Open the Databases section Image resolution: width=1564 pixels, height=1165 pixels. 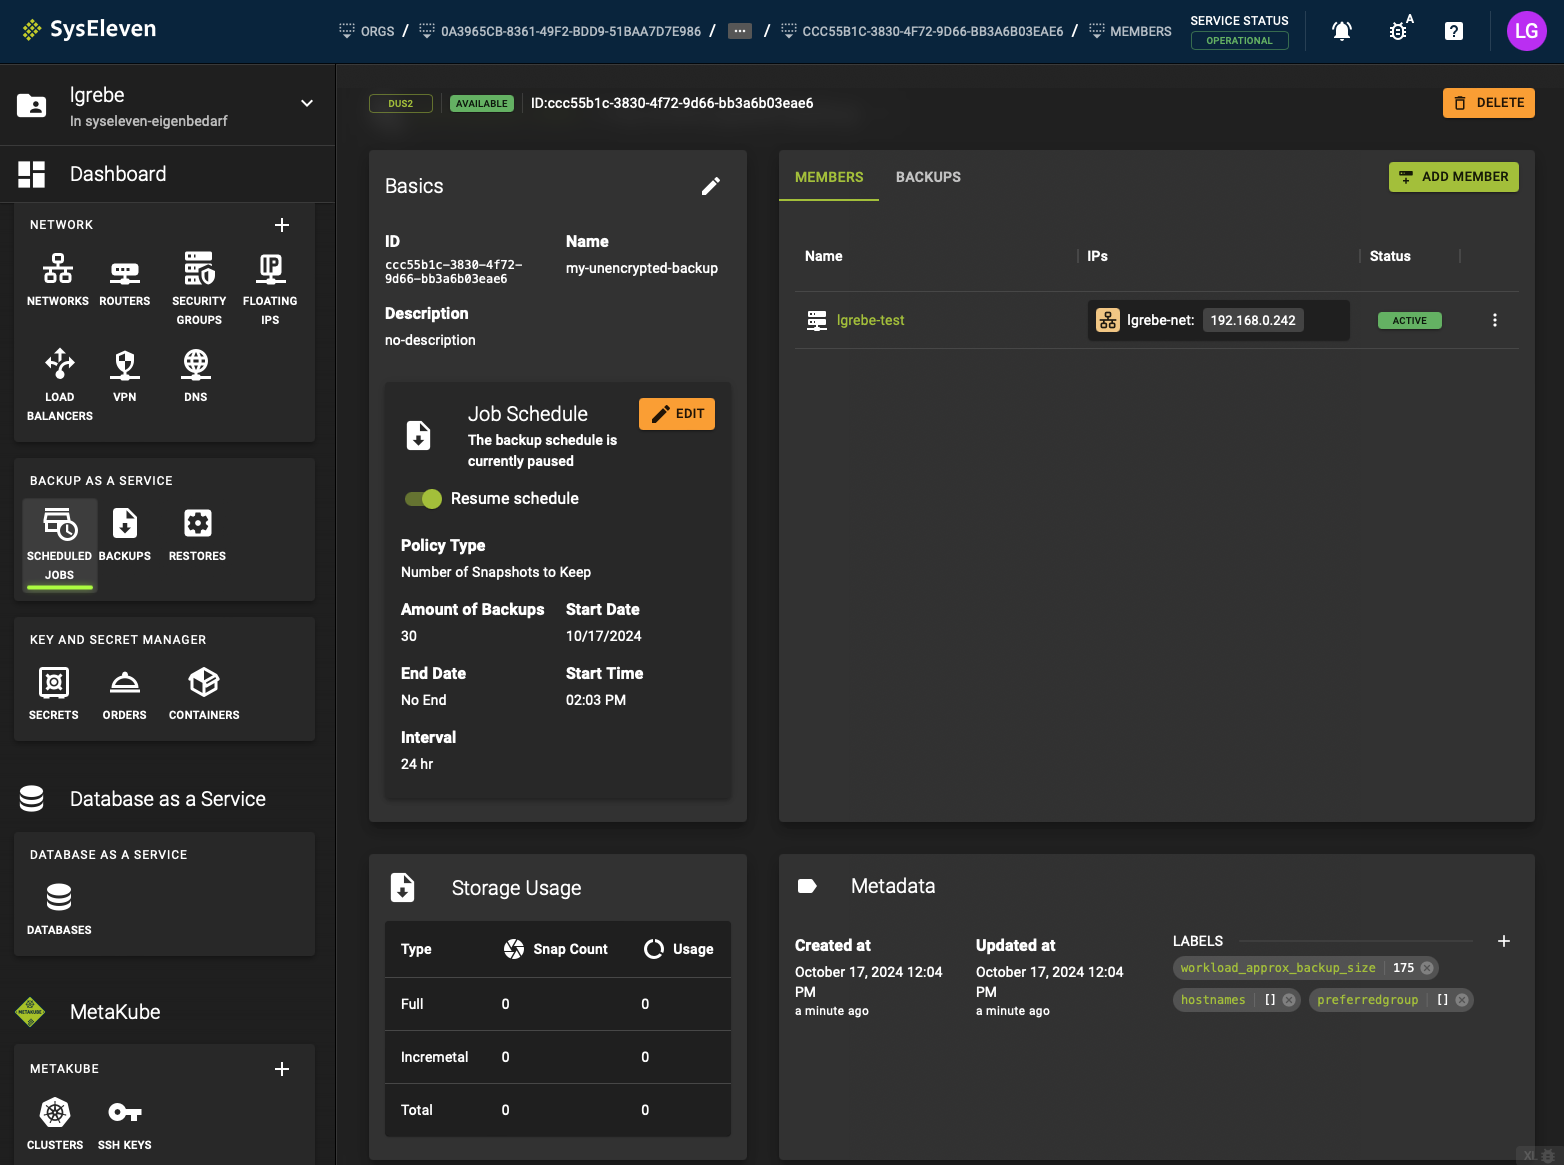(59, 908)
